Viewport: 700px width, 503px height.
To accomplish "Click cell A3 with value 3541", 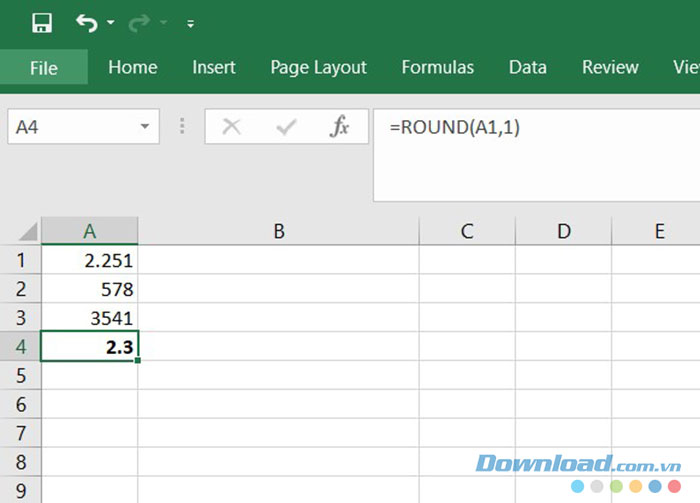I will pos(90,318).
